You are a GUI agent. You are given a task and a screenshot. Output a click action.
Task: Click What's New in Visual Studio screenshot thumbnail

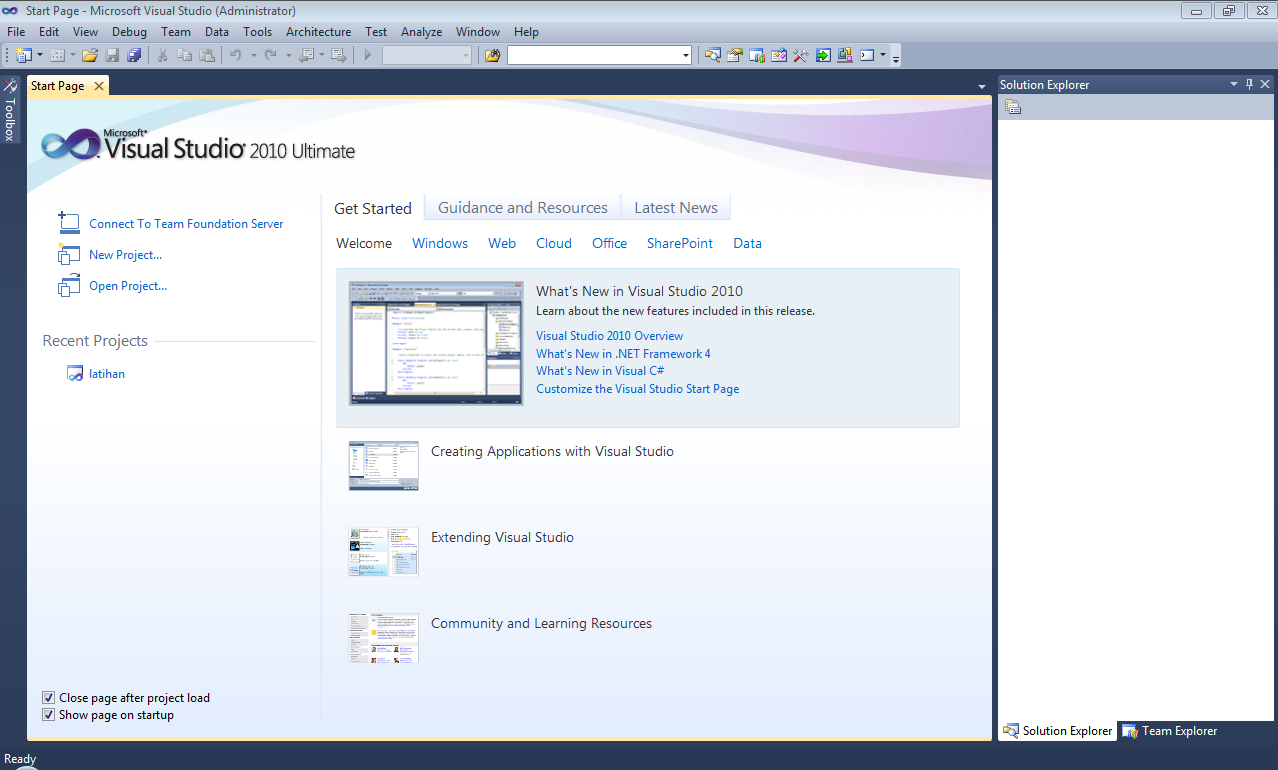[x=436, y=343]
